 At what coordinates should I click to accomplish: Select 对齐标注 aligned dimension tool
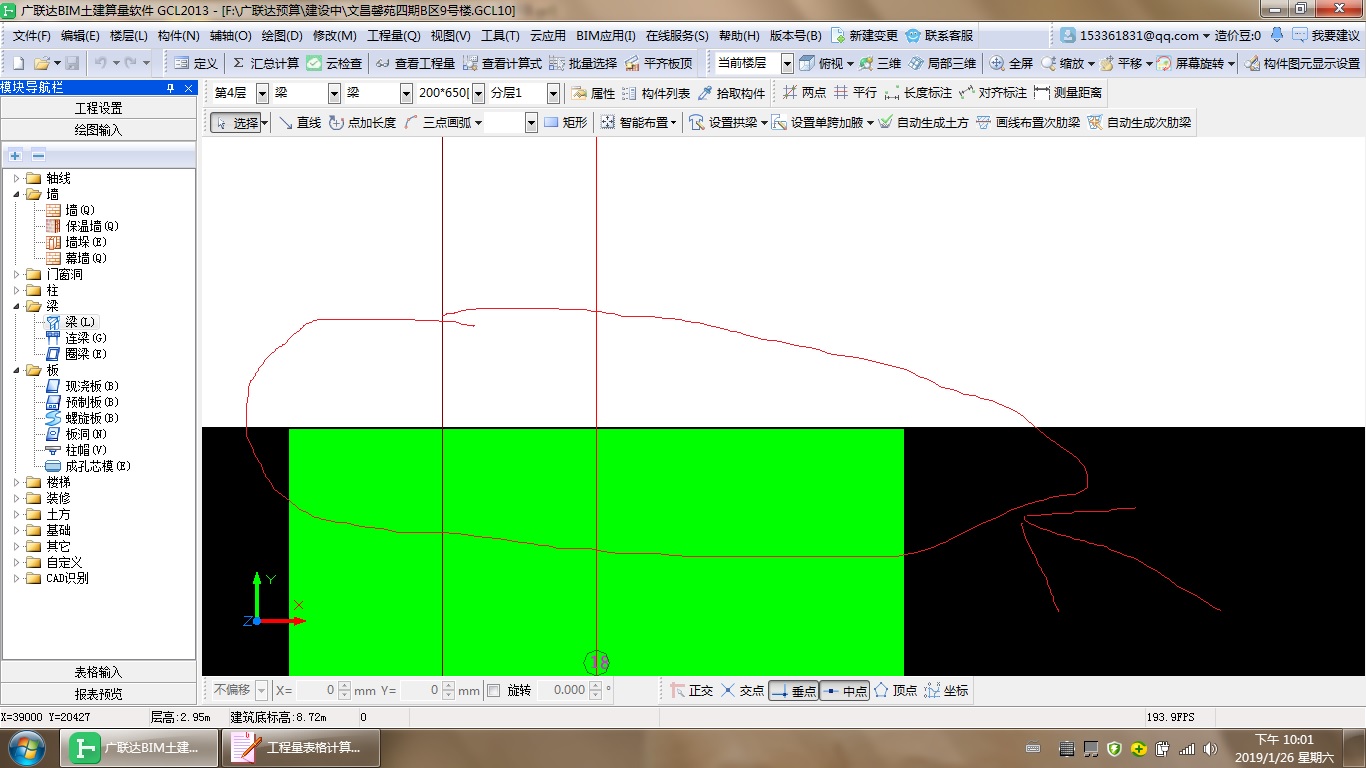[993, 93]
